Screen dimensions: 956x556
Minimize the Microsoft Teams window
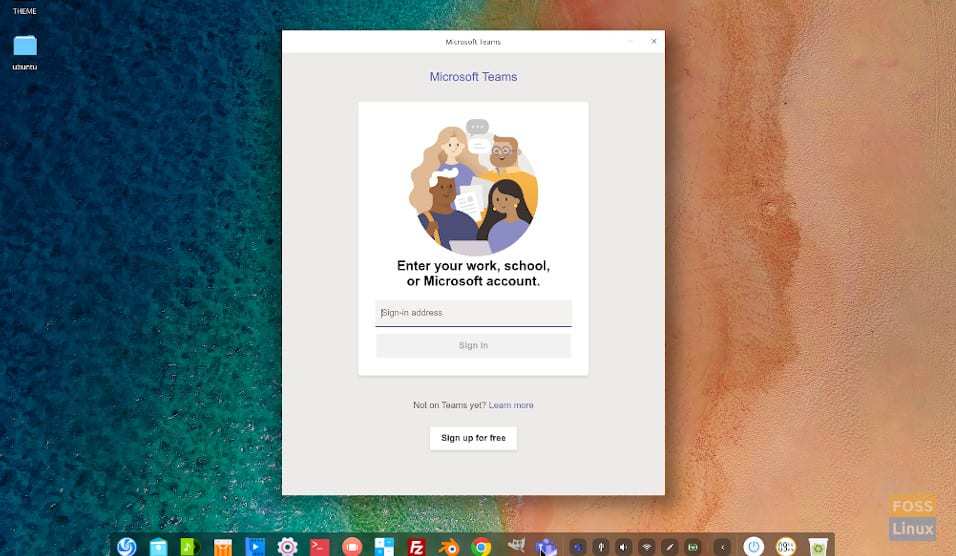pyautogui.click(x=630, y=41)
